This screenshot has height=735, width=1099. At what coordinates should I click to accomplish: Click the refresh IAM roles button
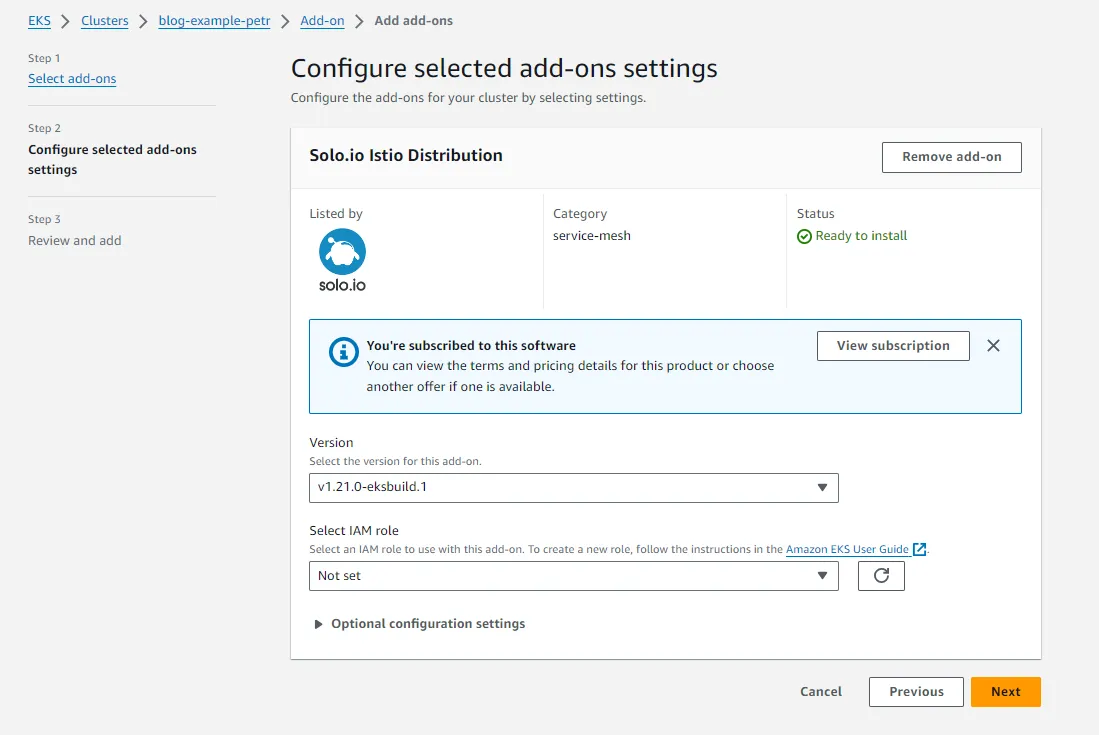pos(881,576)
